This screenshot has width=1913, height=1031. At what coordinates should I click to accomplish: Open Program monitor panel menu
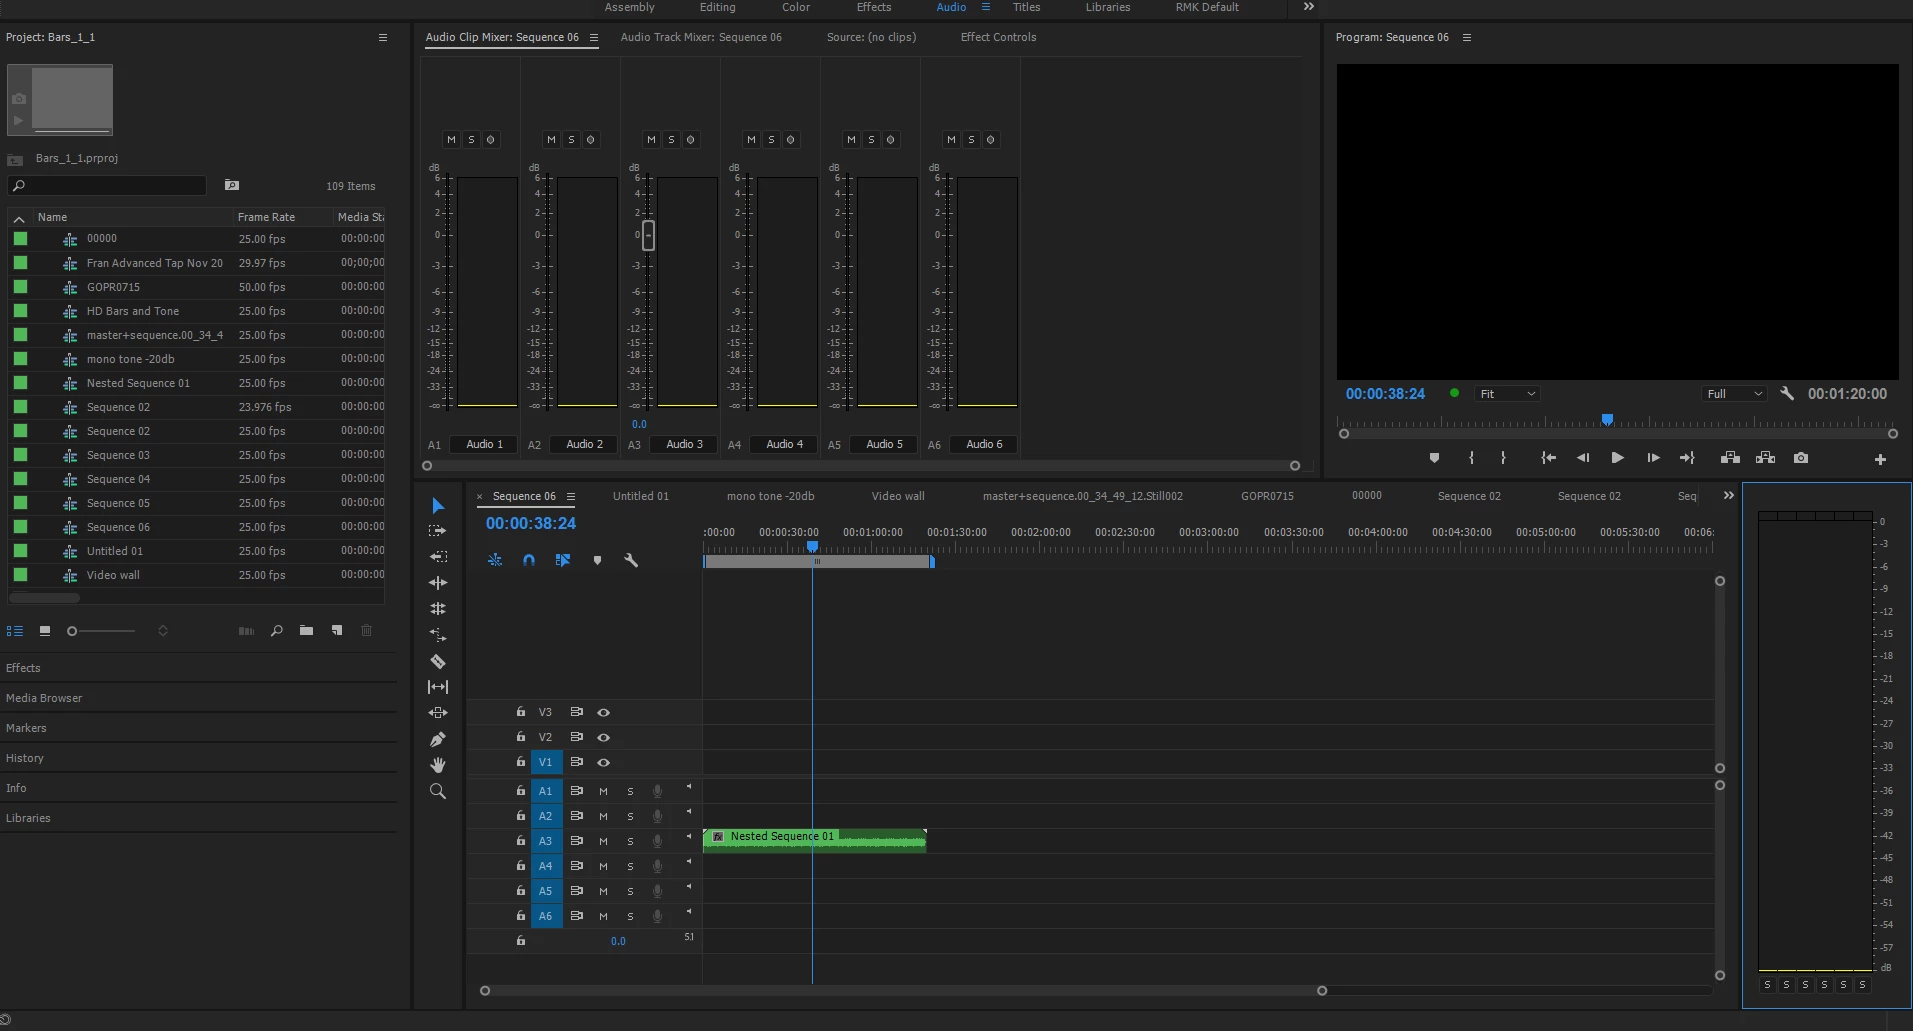point(1467,37)
